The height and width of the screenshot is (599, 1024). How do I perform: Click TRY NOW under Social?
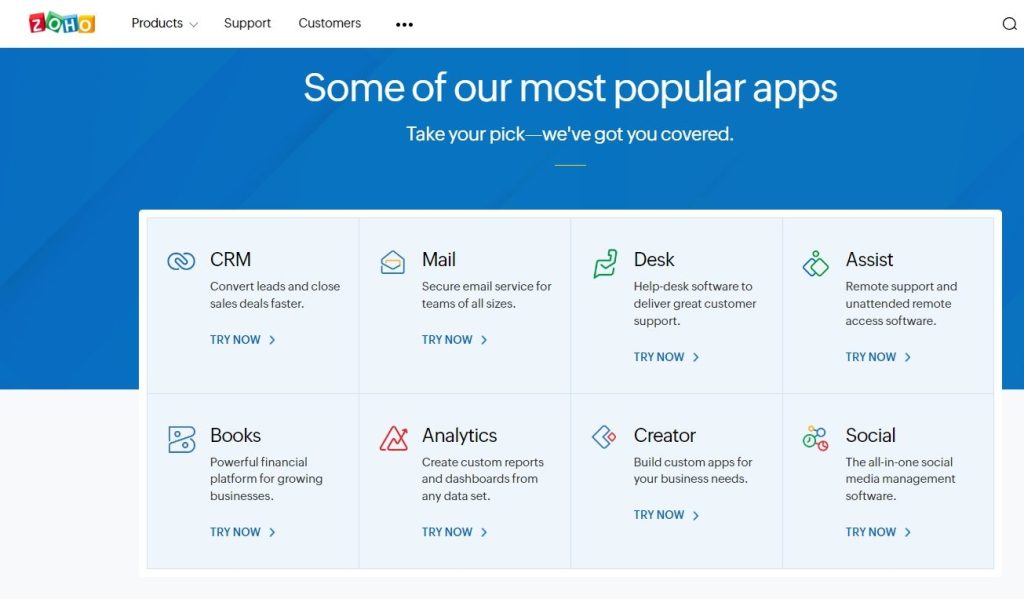pyautogui.click(x=871, y=531)
